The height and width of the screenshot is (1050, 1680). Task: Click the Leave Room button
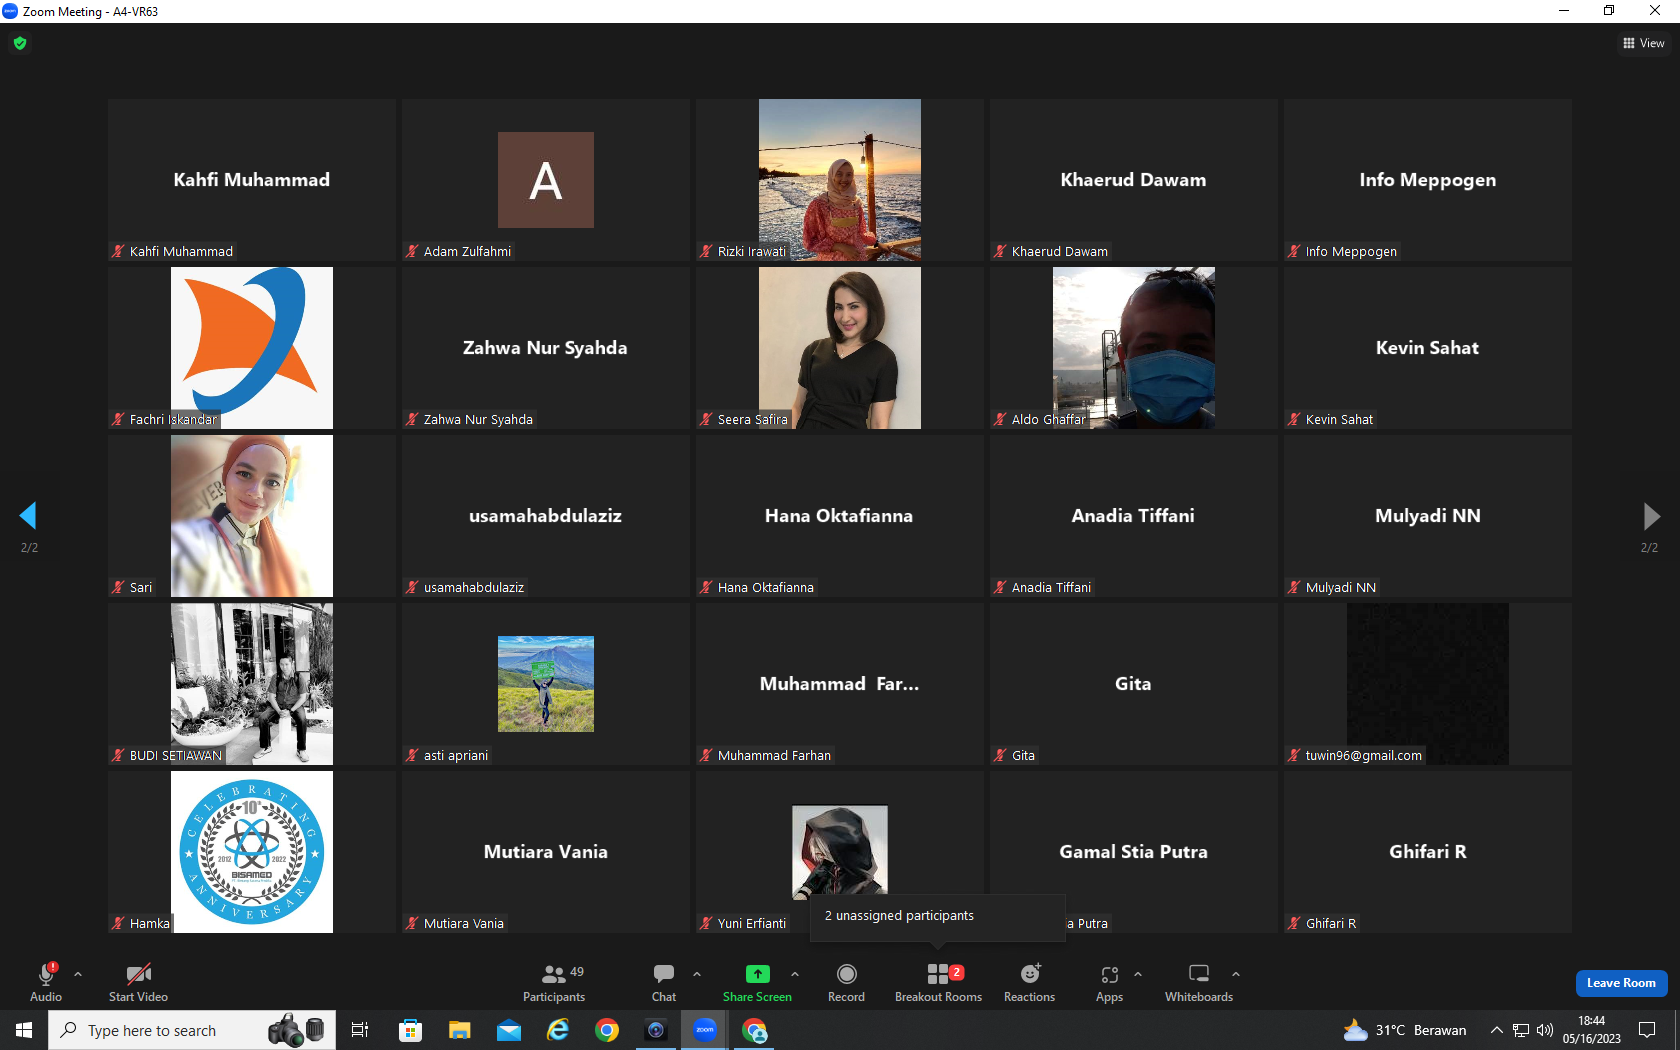(1621, 983)
